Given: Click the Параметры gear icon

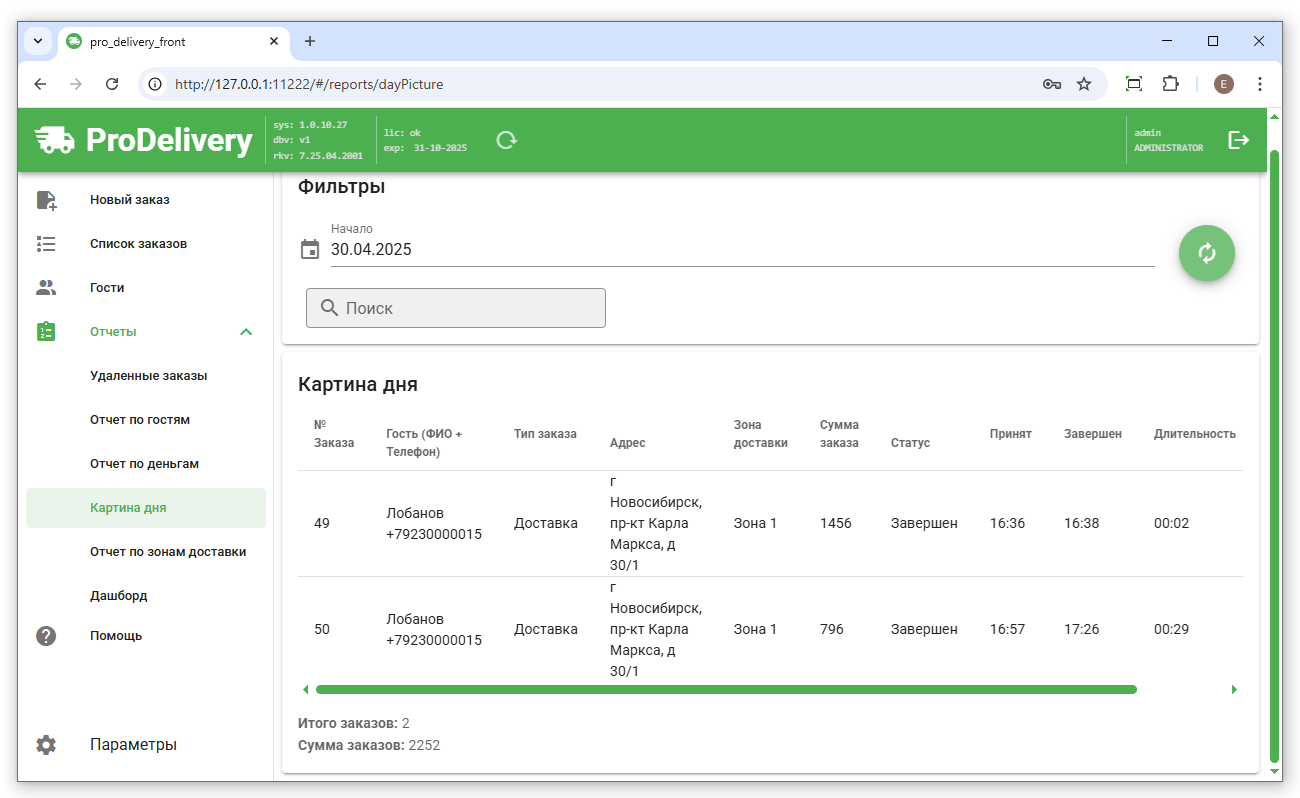Looking at the screenshot, I should 46,745.
